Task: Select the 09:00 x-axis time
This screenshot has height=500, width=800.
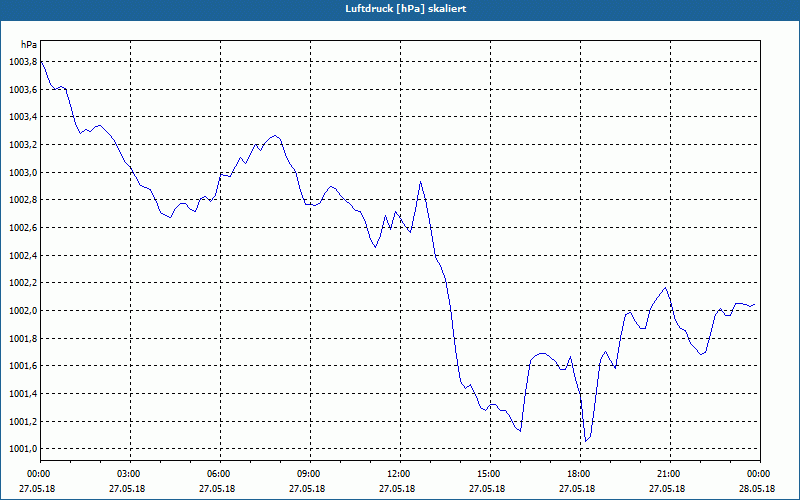Action: (310, 474)
